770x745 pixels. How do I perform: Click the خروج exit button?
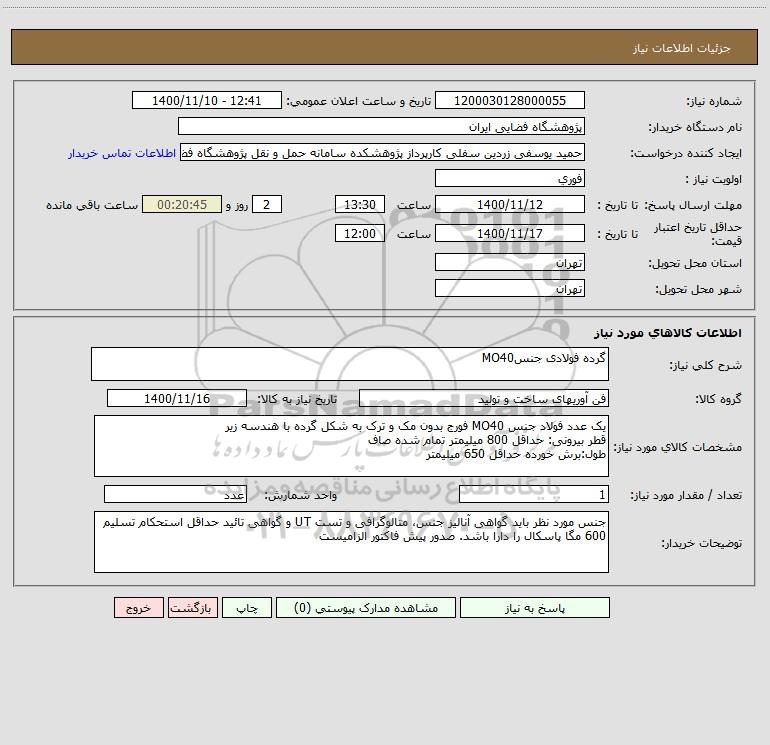[x=138, y=607]
